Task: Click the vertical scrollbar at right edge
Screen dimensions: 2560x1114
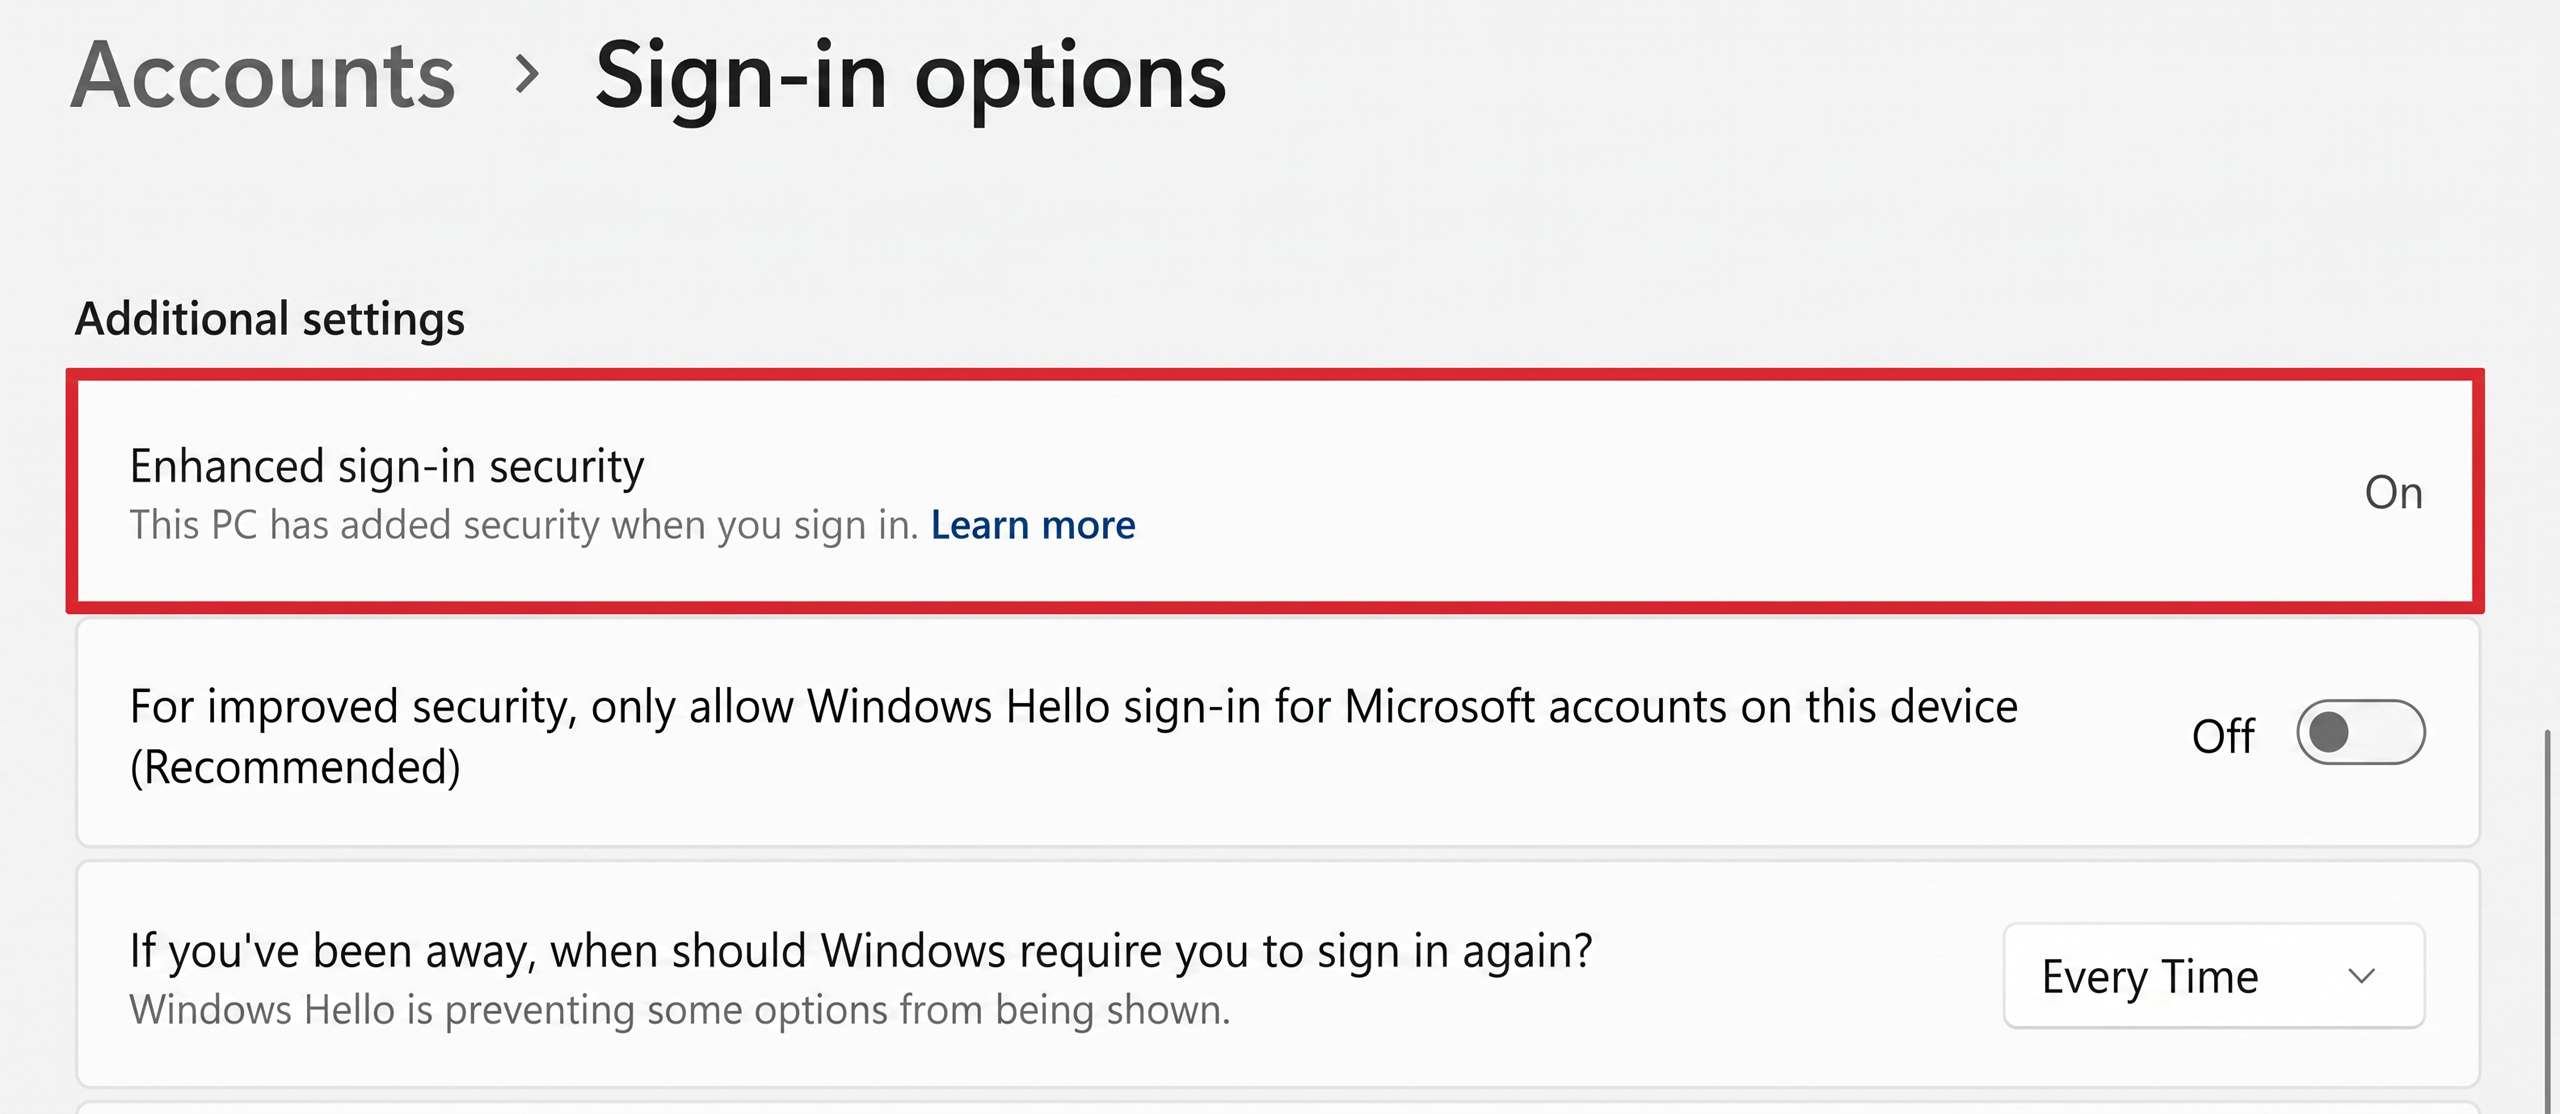Action: (2550, 920)
